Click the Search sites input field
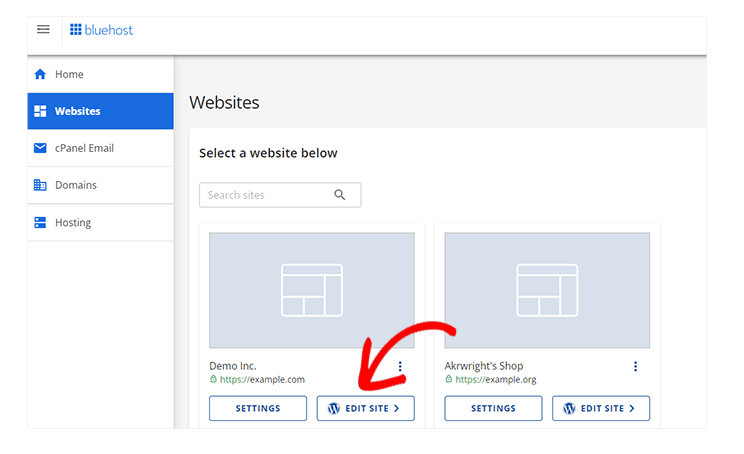744x454 pixels. click(x=280, y=195)
